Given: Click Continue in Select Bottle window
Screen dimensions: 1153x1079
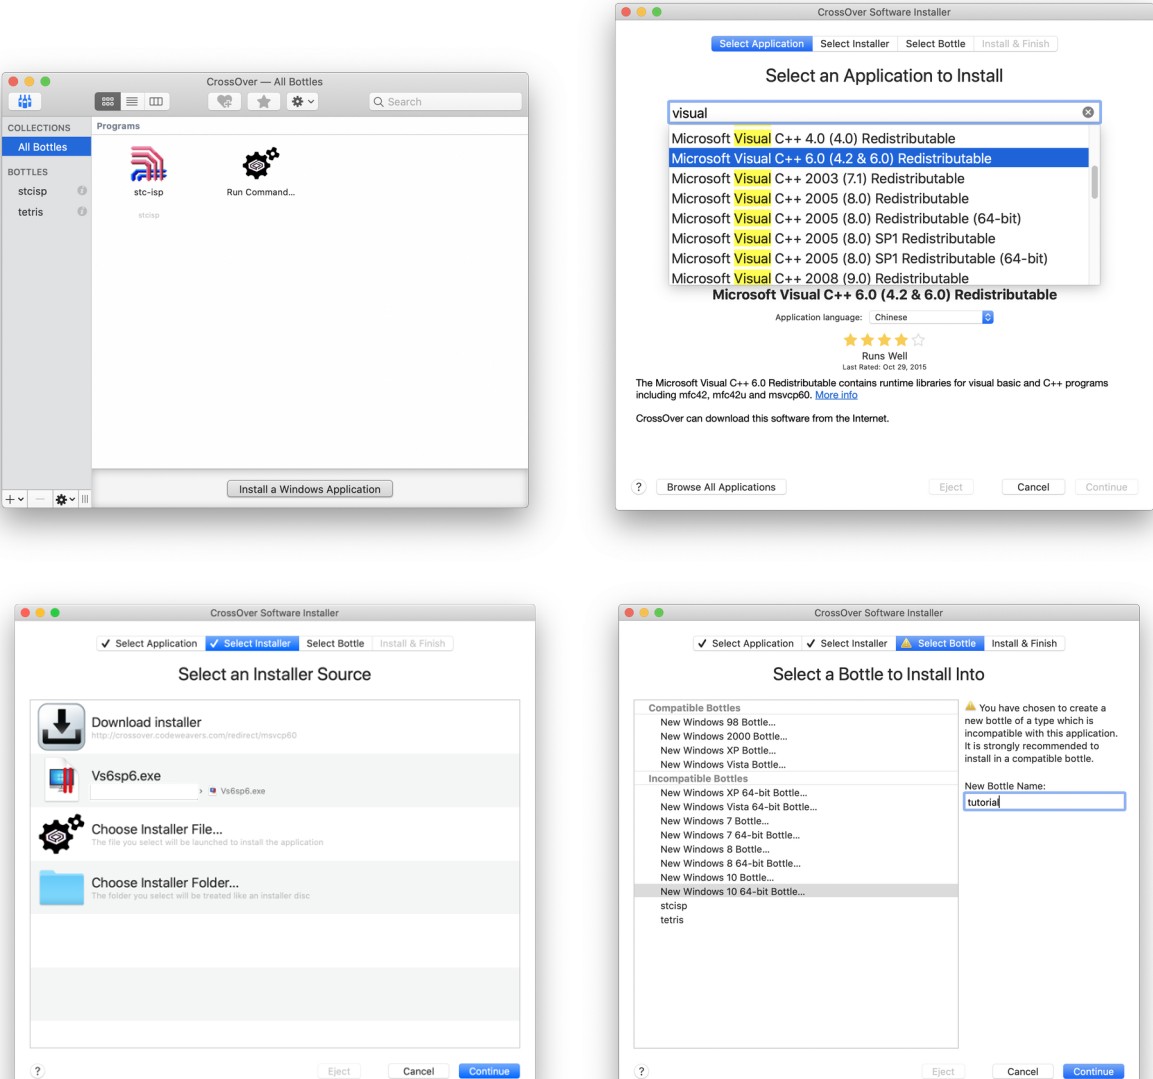Looking at the screenshot, I should (1093, 1071).
